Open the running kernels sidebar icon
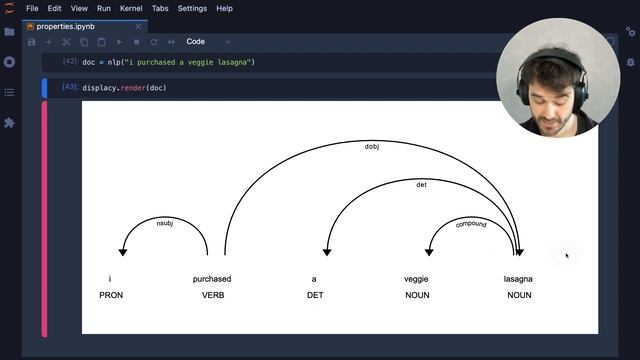 [9, 62]
